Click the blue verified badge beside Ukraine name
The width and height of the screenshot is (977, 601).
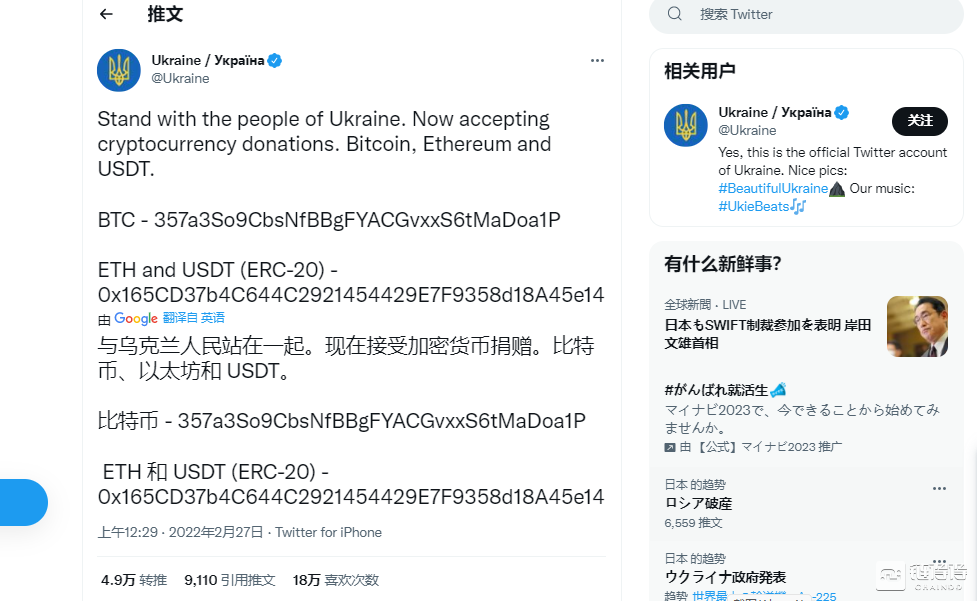coord(275,60)
